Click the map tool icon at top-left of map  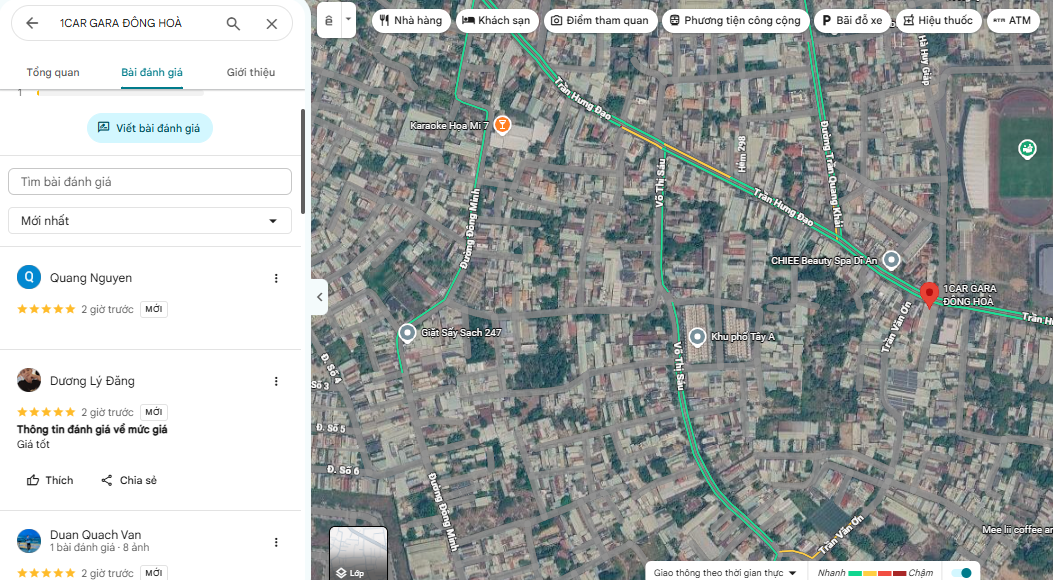tap(328, 20)
